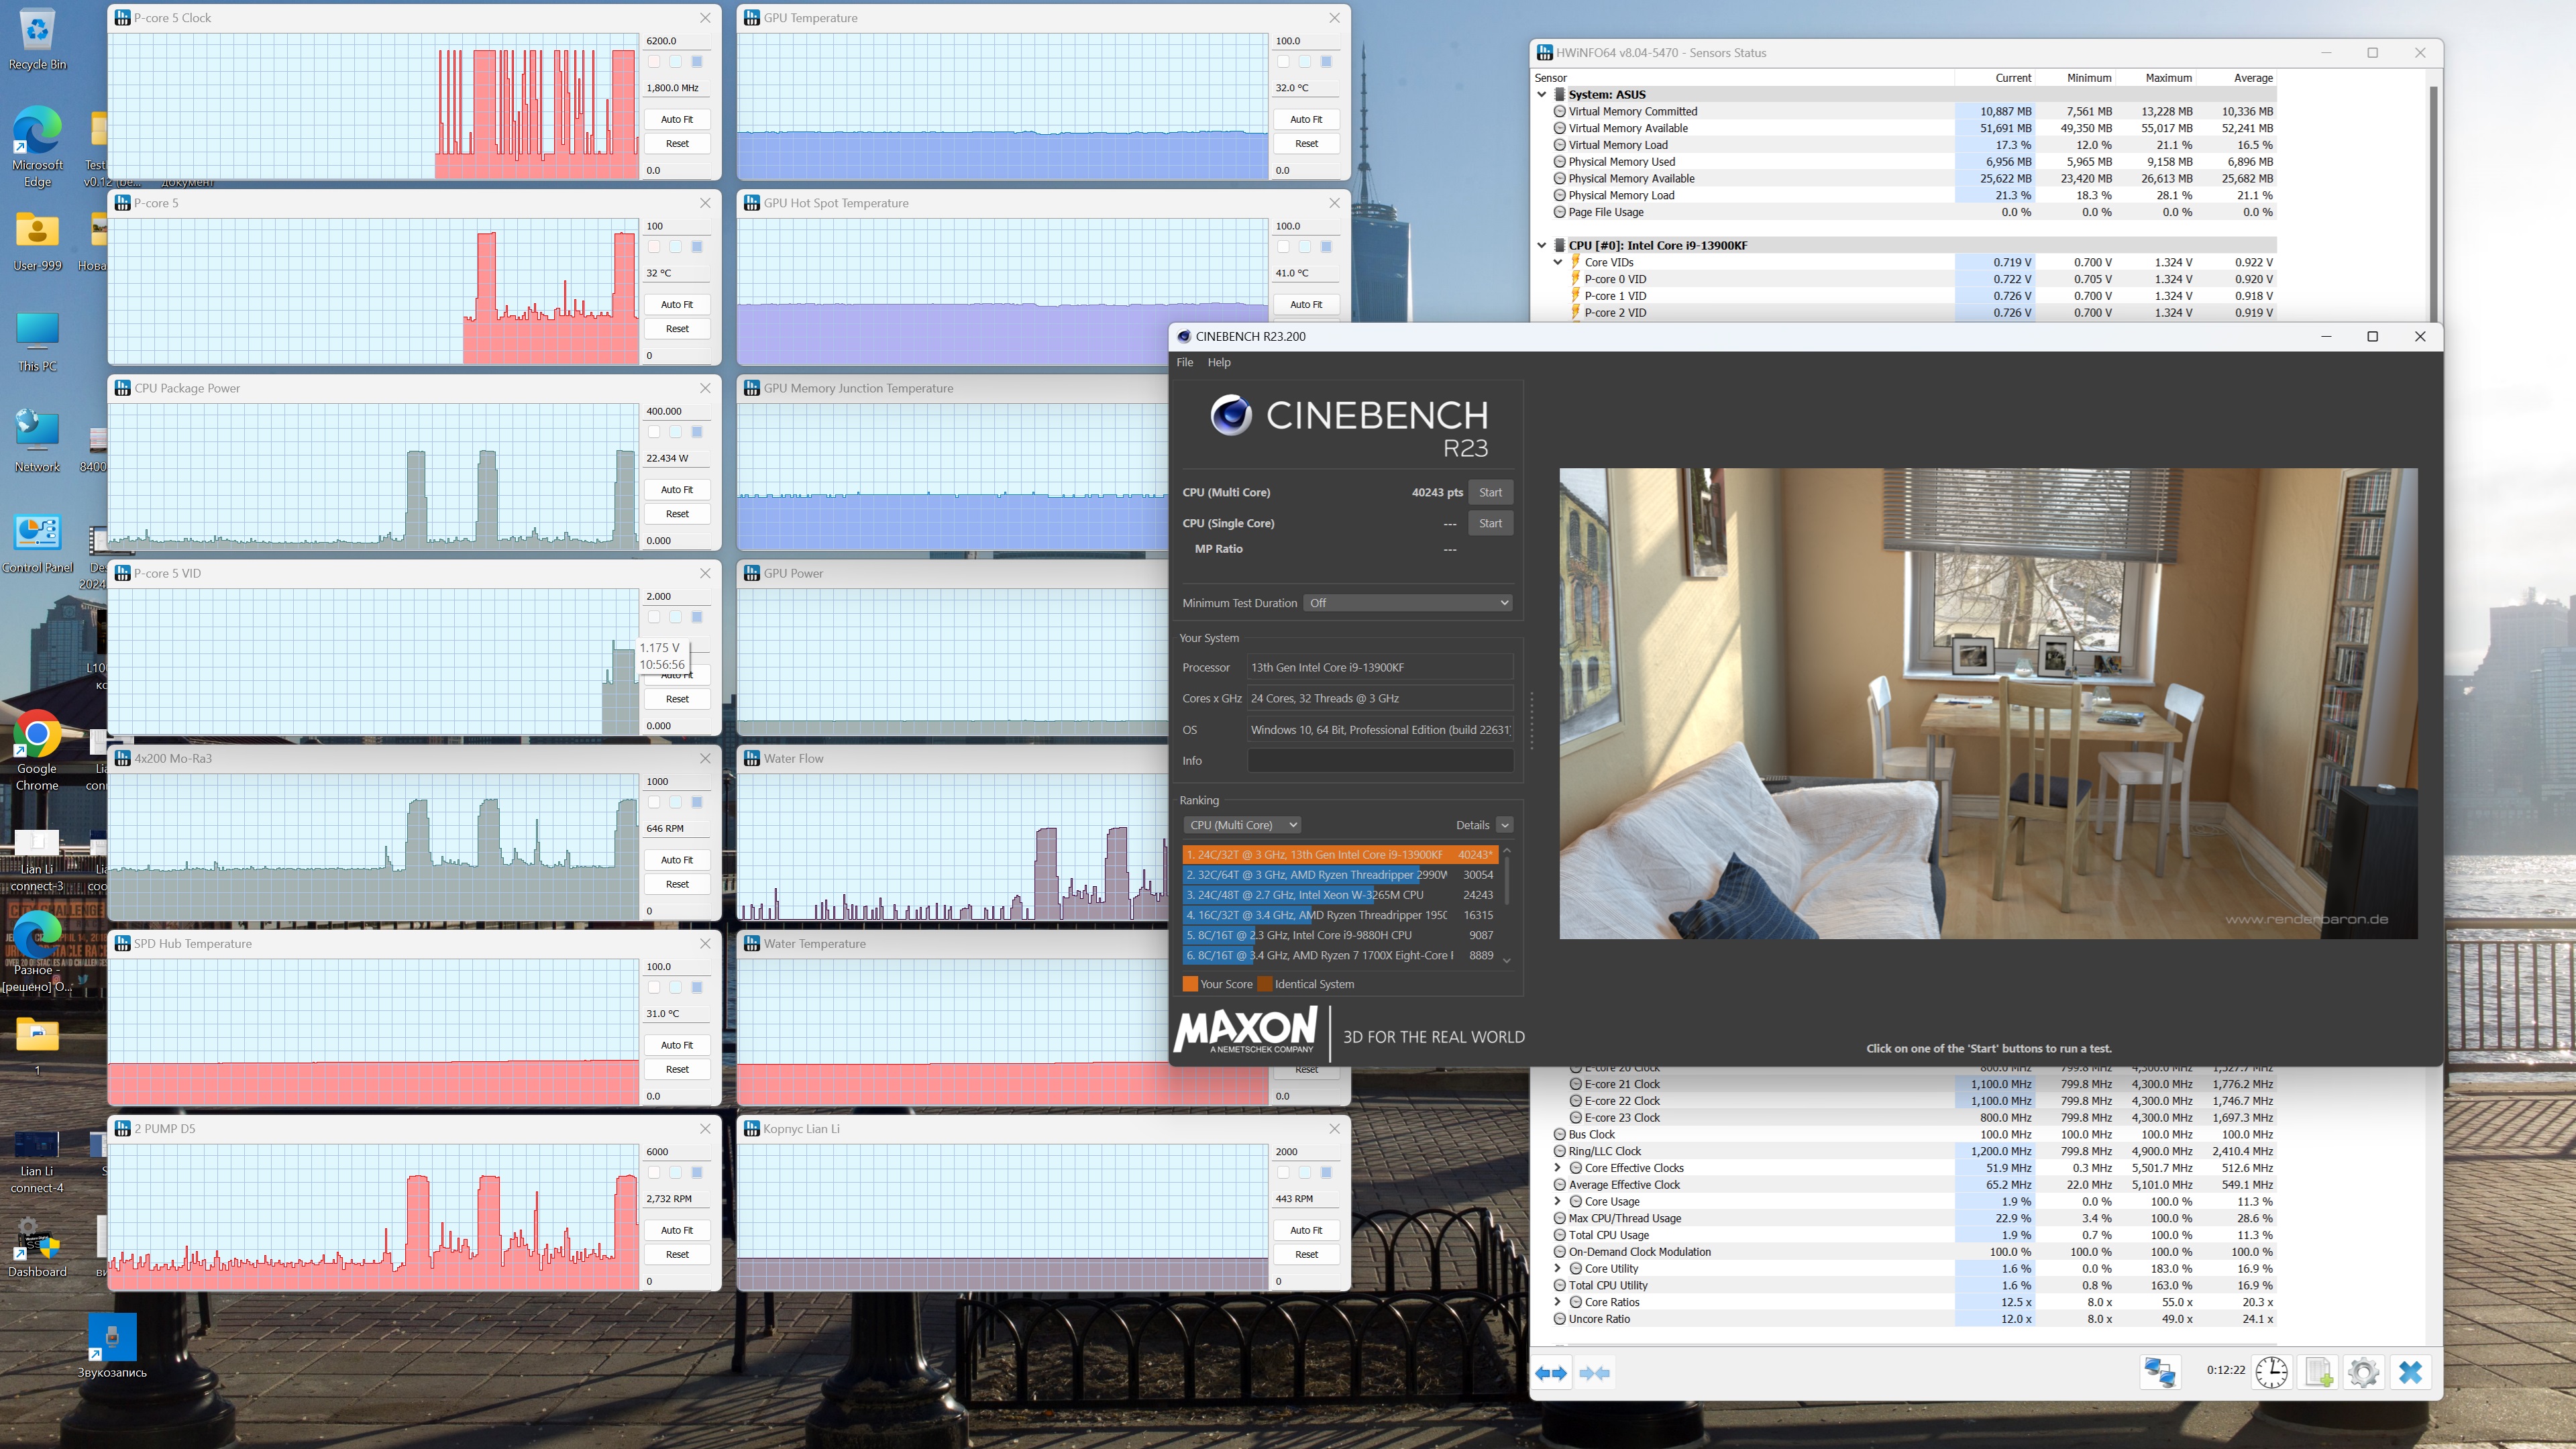Screen dimensions: 2576x1449
Task: Click HWiNFO collapse columns arrows button
Action: pyautogui.click(x=1594, y=1373)
